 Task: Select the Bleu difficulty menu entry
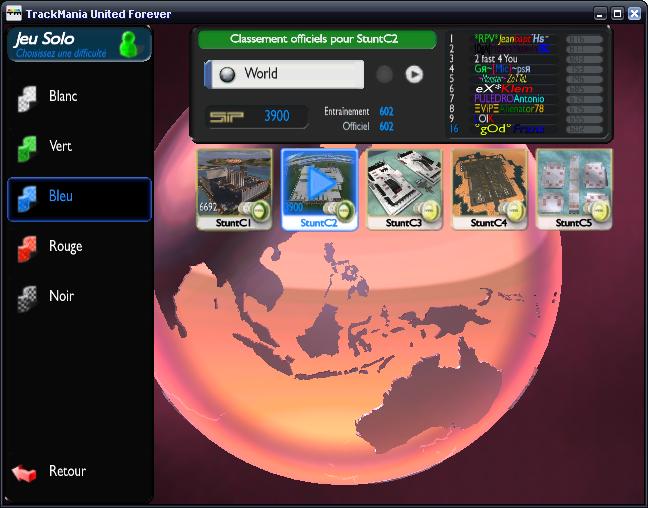pyautogui.click(x=79, y=198)
